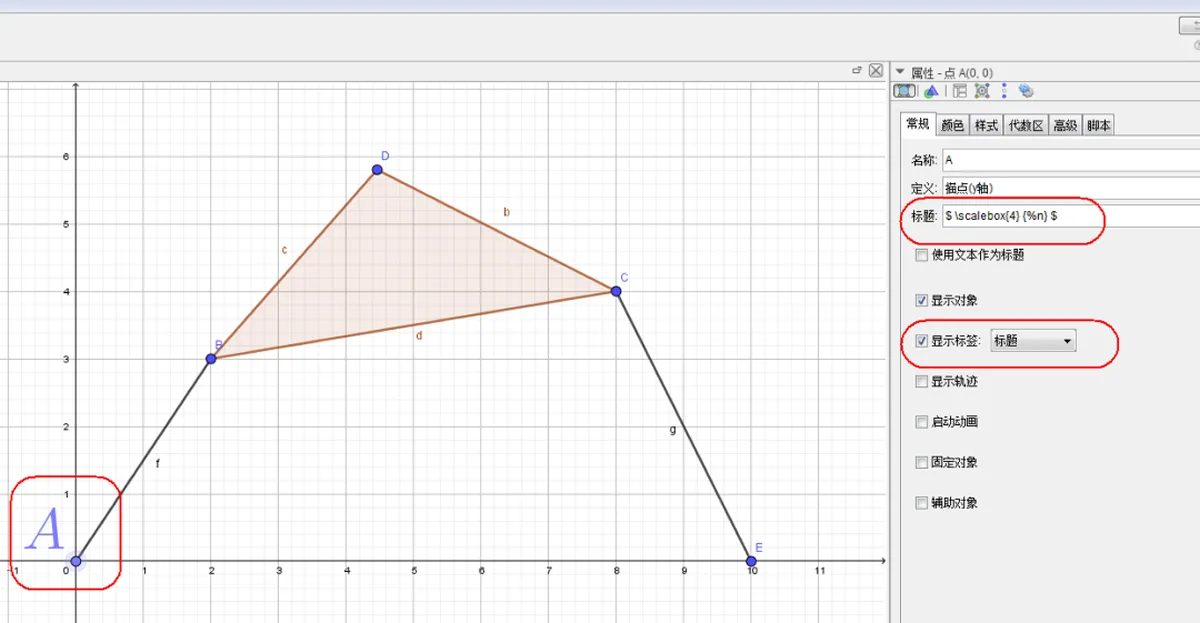Image resolution: width=1200 pixels, height=623 pixels.
Task: Click the 标题 caption field with scalebox
Action: [1070, 215]
